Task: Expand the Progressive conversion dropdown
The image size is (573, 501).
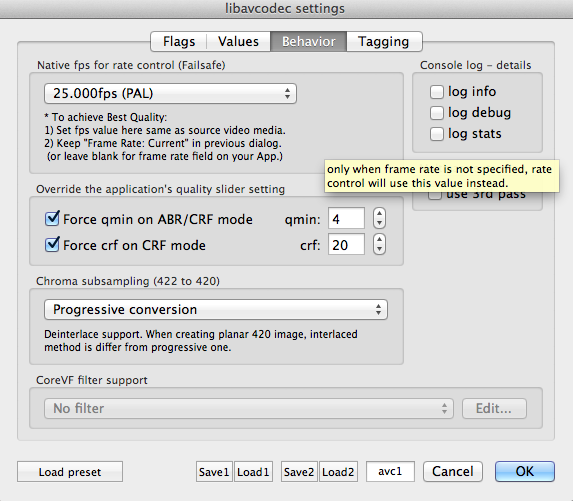Action: click(x=216, y=310)
